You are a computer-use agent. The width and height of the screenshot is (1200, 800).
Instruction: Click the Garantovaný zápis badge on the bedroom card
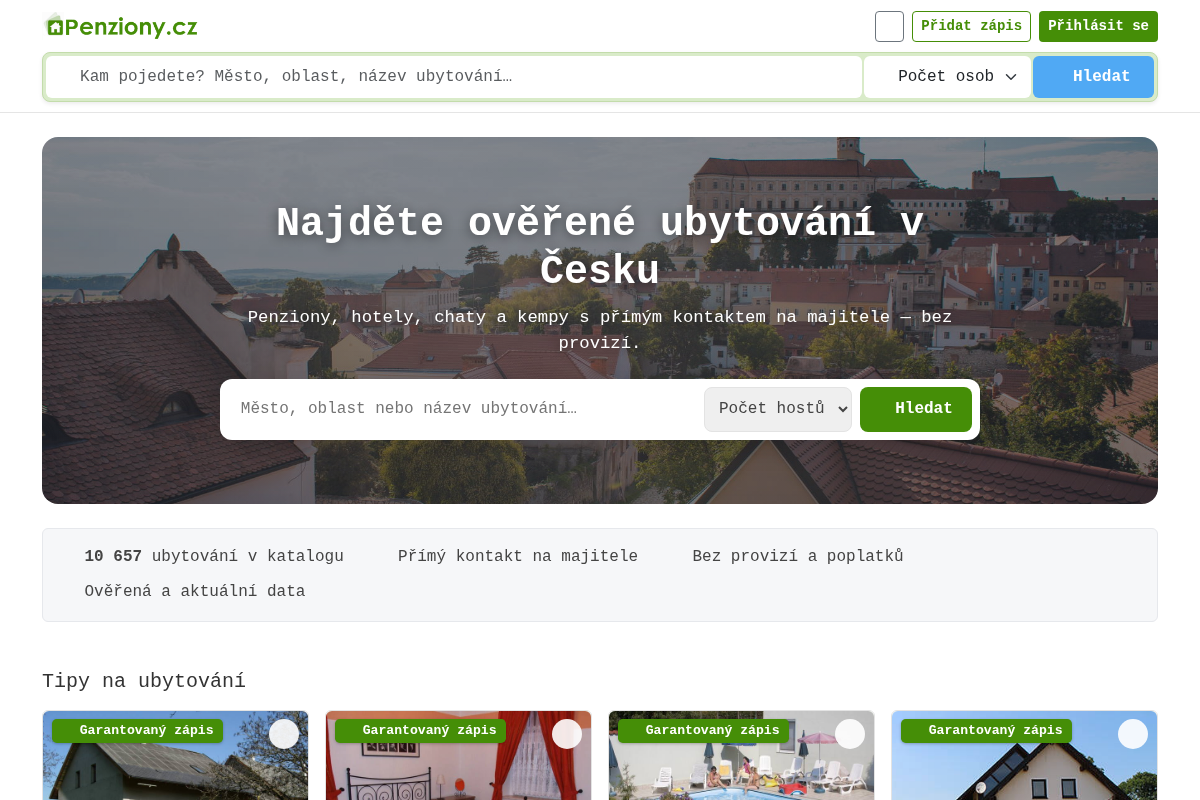pyautogui.click(x=420, y=731)
